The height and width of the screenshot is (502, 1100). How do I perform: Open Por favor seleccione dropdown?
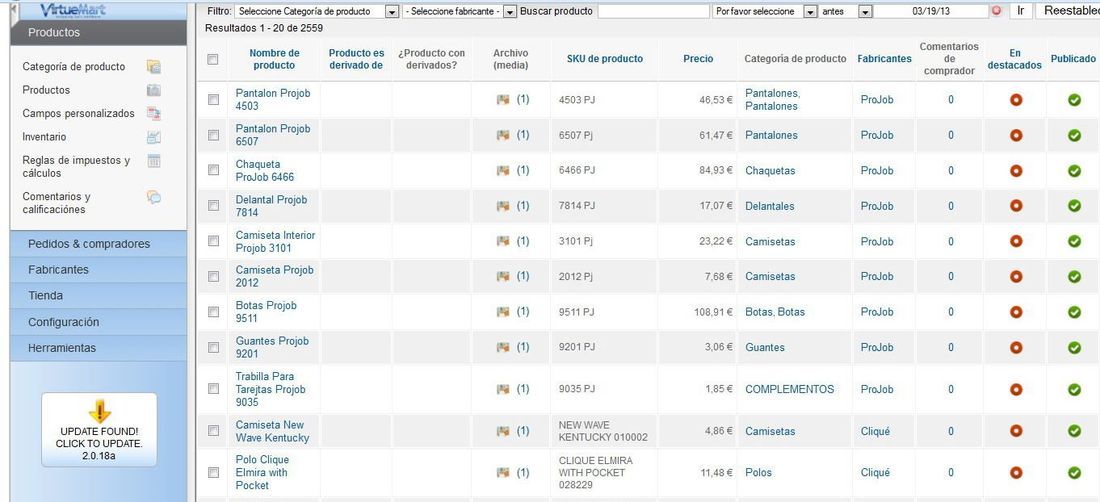tap(765, 11)
